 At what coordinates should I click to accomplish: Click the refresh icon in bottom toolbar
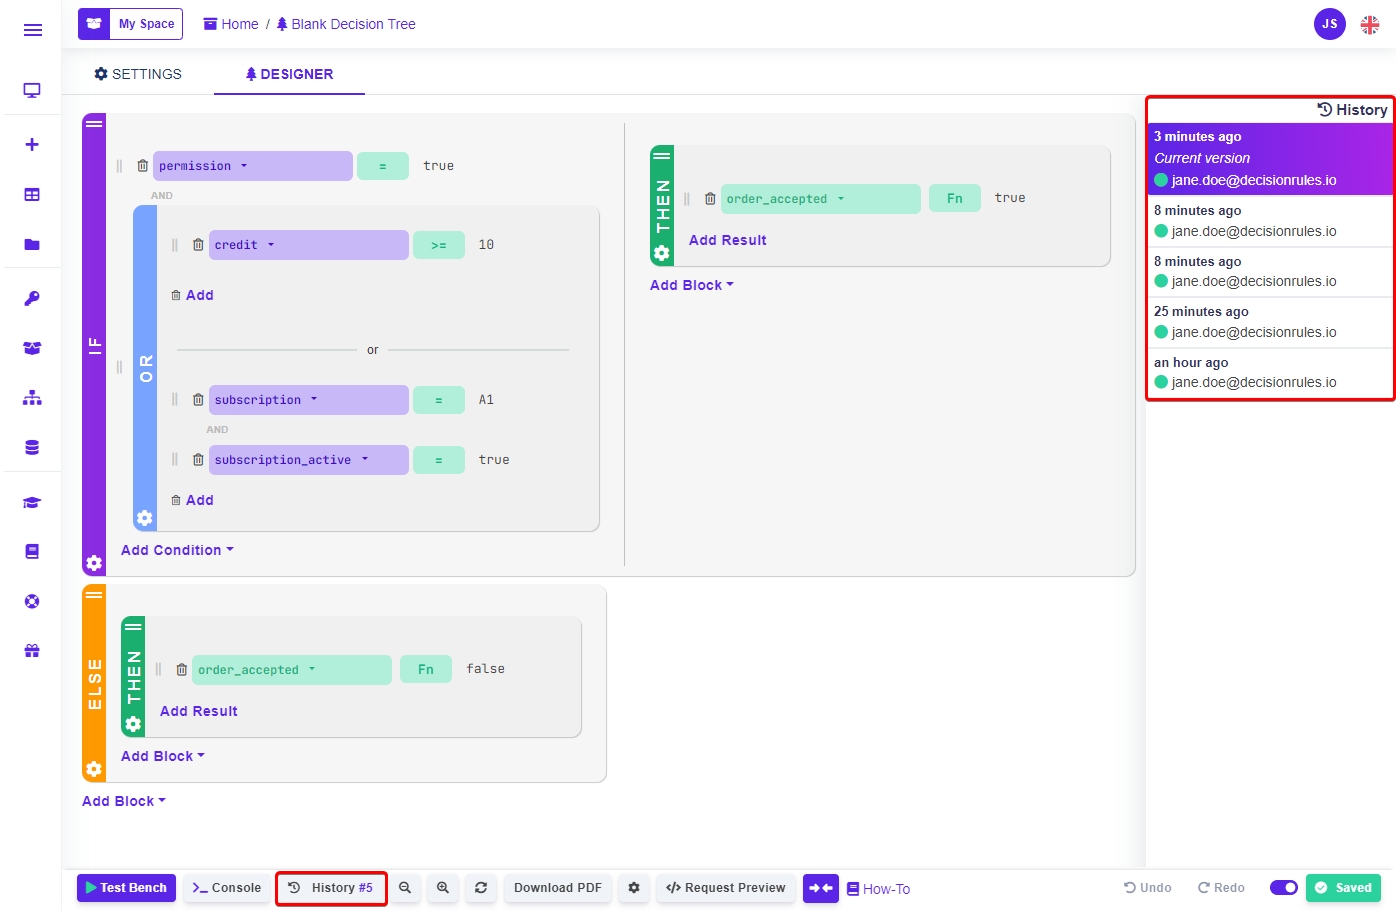point(481,888)
